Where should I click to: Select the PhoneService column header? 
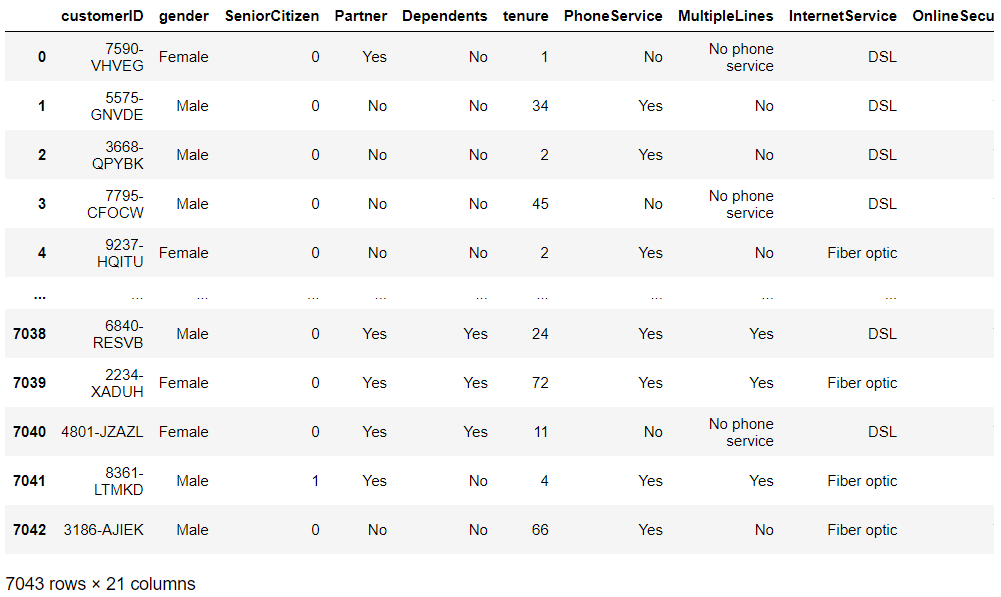(x=613, y=16)
